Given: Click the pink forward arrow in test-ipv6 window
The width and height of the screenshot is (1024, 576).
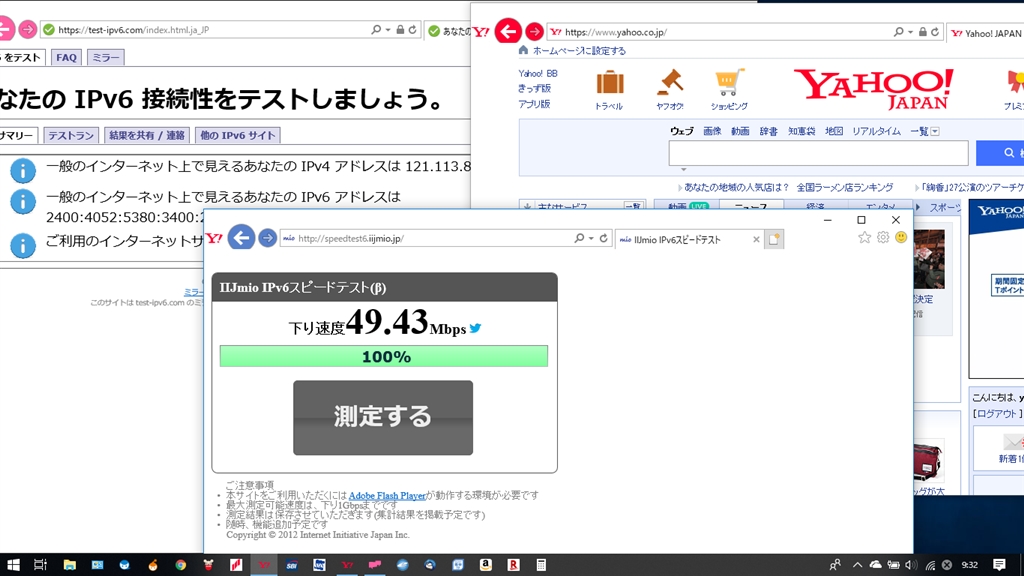Looking at the screenshot, I should click(x=27, y=29).
